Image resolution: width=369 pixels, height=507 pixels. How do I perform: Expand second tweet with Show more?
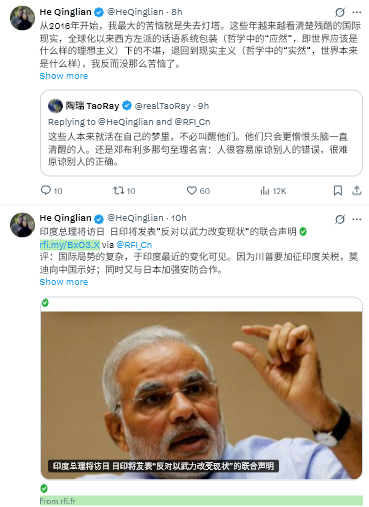click(64, 282)
